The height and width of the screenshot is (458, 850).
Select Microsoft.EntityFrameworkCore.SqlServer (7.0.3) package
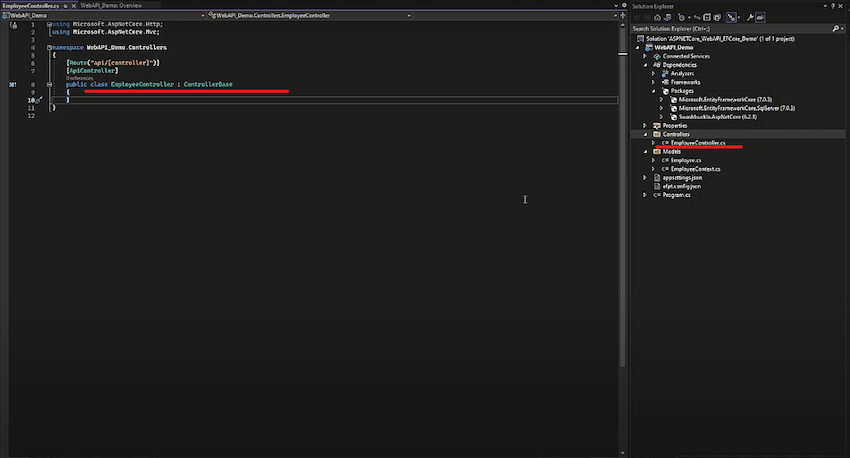pyautogui.click(x=737, y=108)
